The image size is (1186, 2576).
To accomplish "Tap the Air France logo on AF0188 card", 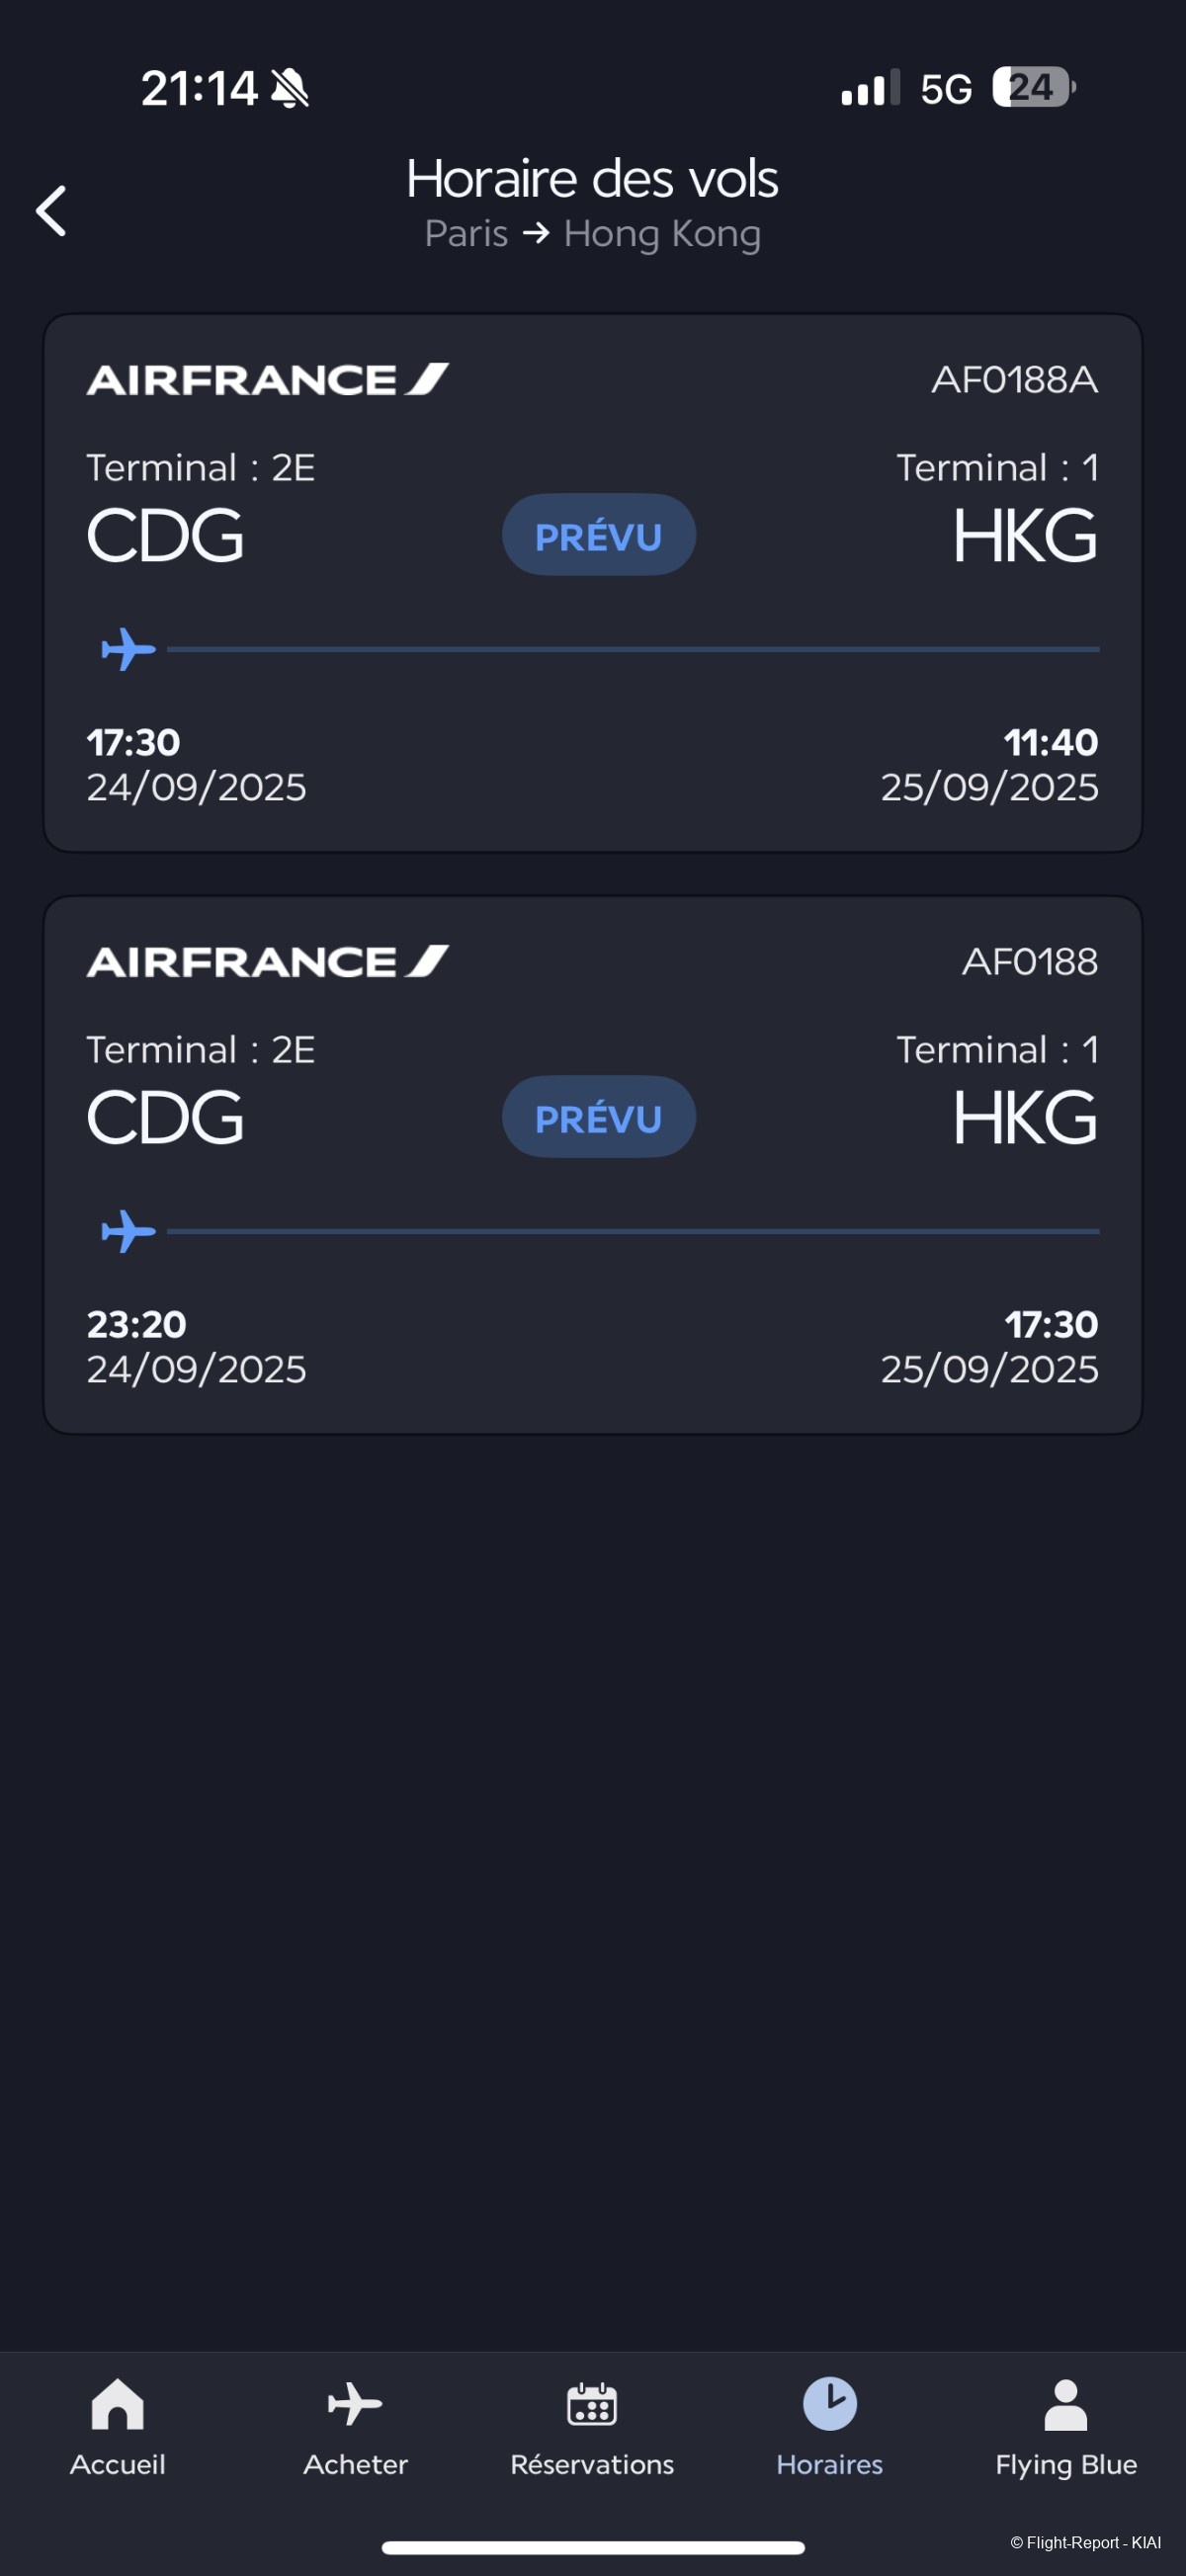I will coord(267,962).
